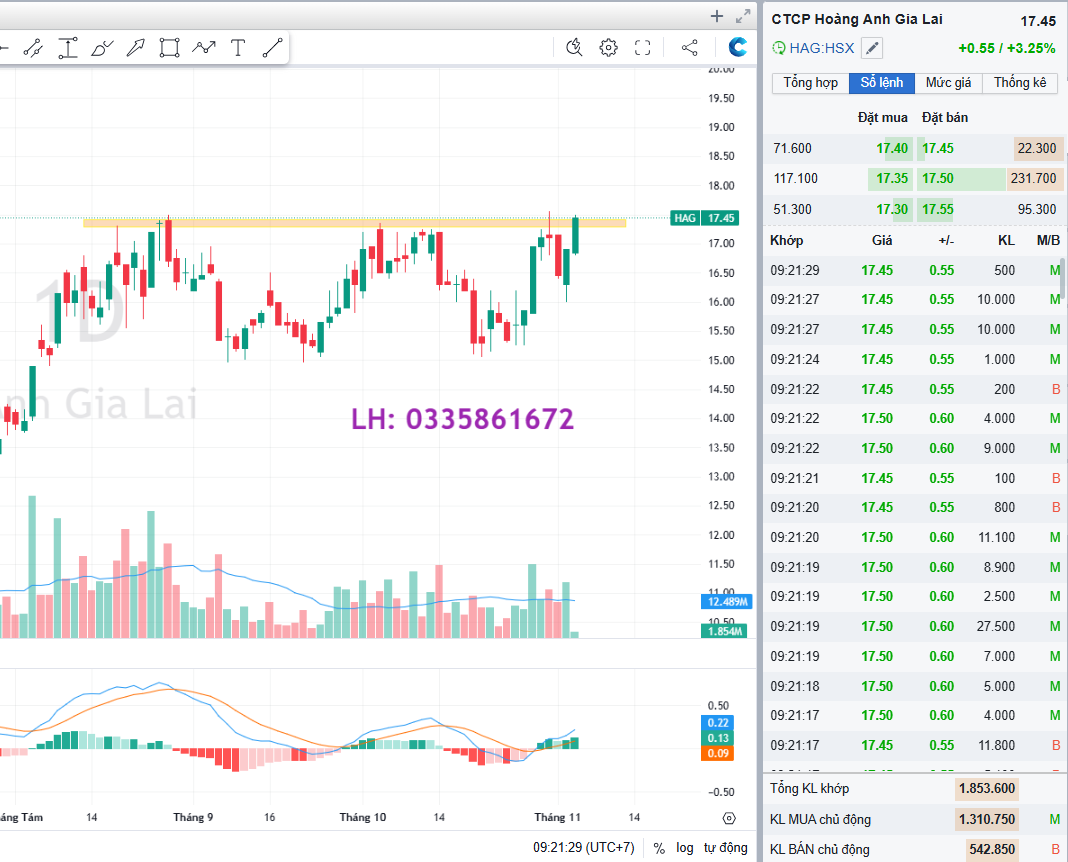Toggle auto scale (tự động)

coord(725,848)
